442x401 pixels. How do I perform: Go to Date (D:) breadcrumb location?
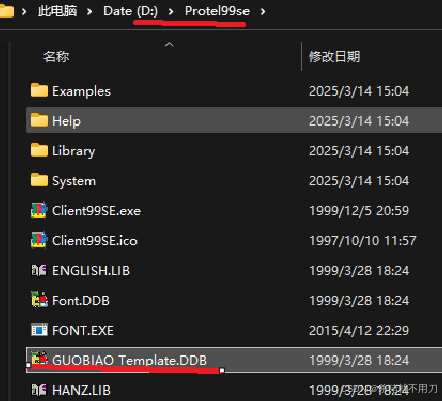tap(130, 11)
